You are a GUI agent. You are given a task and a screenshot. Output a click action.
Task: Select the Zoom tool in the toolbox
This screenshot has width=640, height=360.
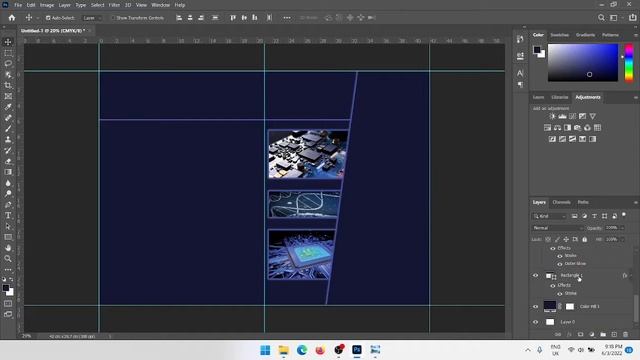tap(8, 259)
